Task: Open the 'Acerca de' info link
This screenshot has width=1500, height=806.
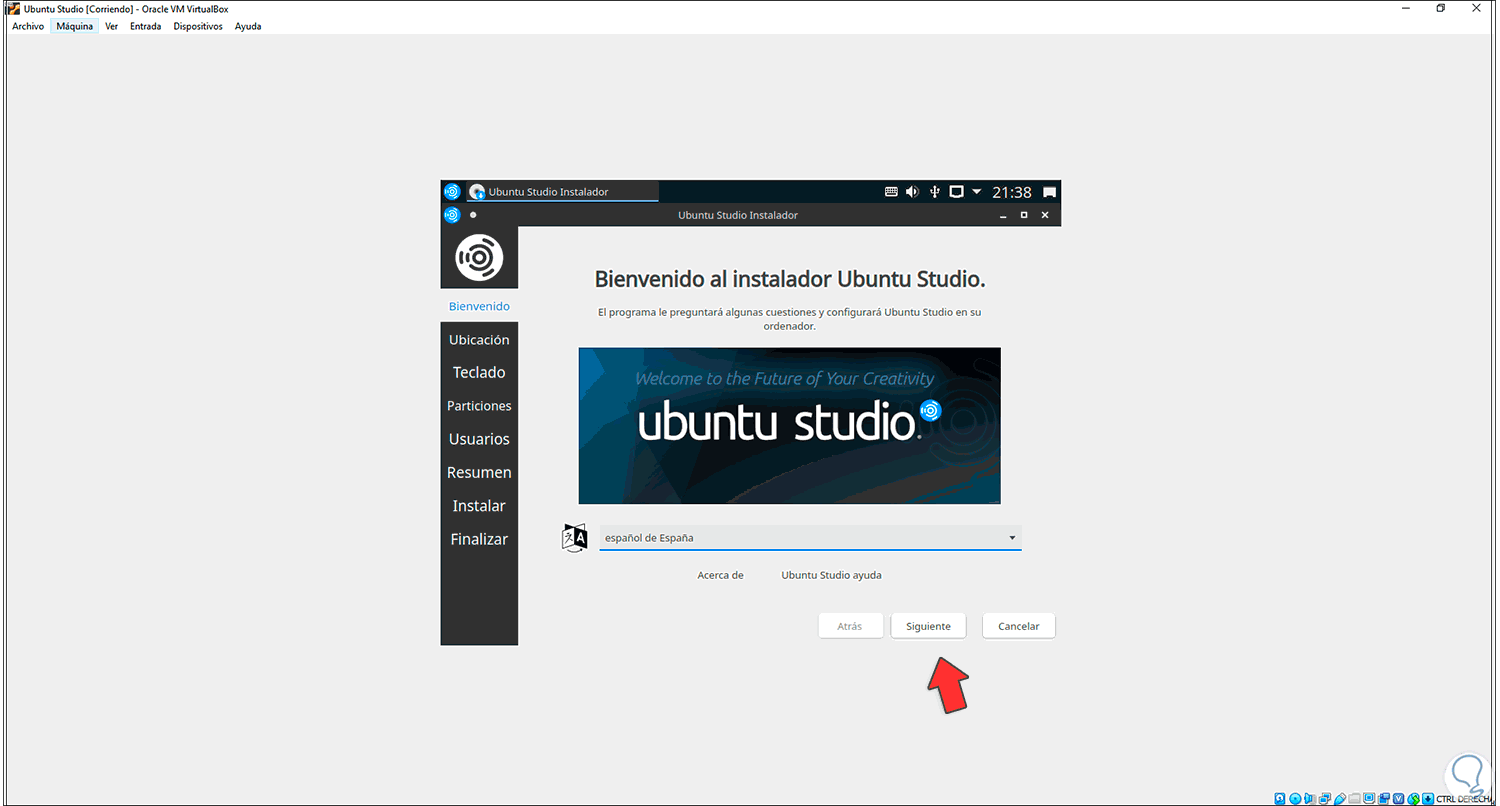Action: pyautogui.click(x=721, y=575)
